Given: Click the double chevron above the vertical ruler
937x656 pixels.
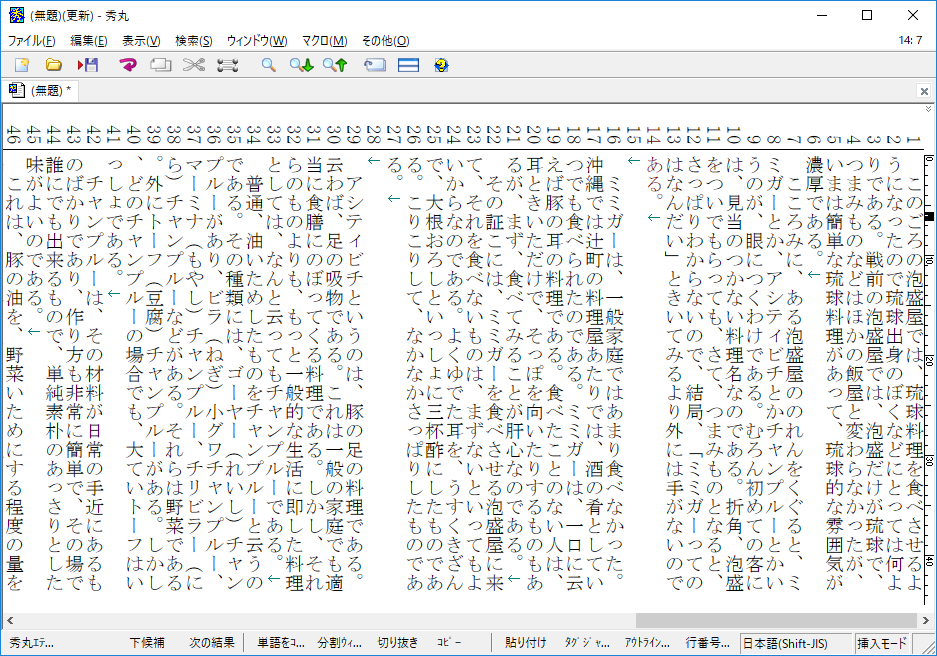Looking at the screenshot, I should [928, 109].
